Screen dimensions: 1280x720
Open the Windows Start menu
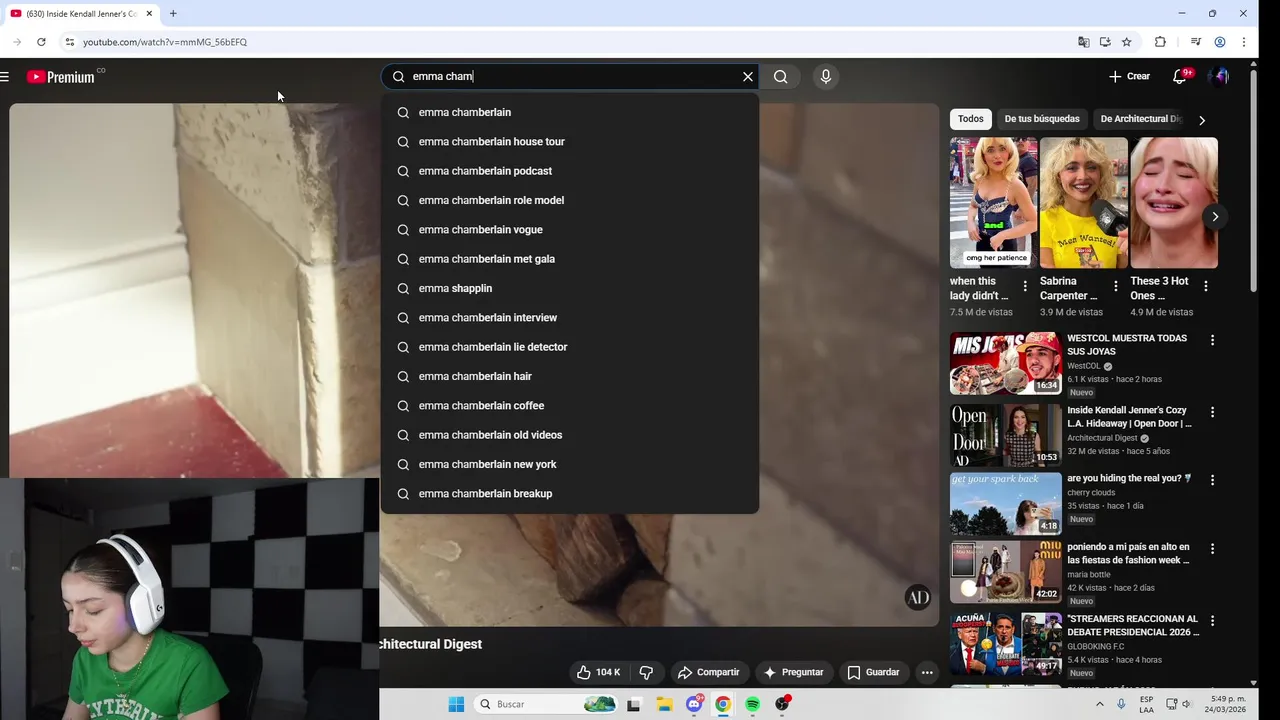coord(456,704)
